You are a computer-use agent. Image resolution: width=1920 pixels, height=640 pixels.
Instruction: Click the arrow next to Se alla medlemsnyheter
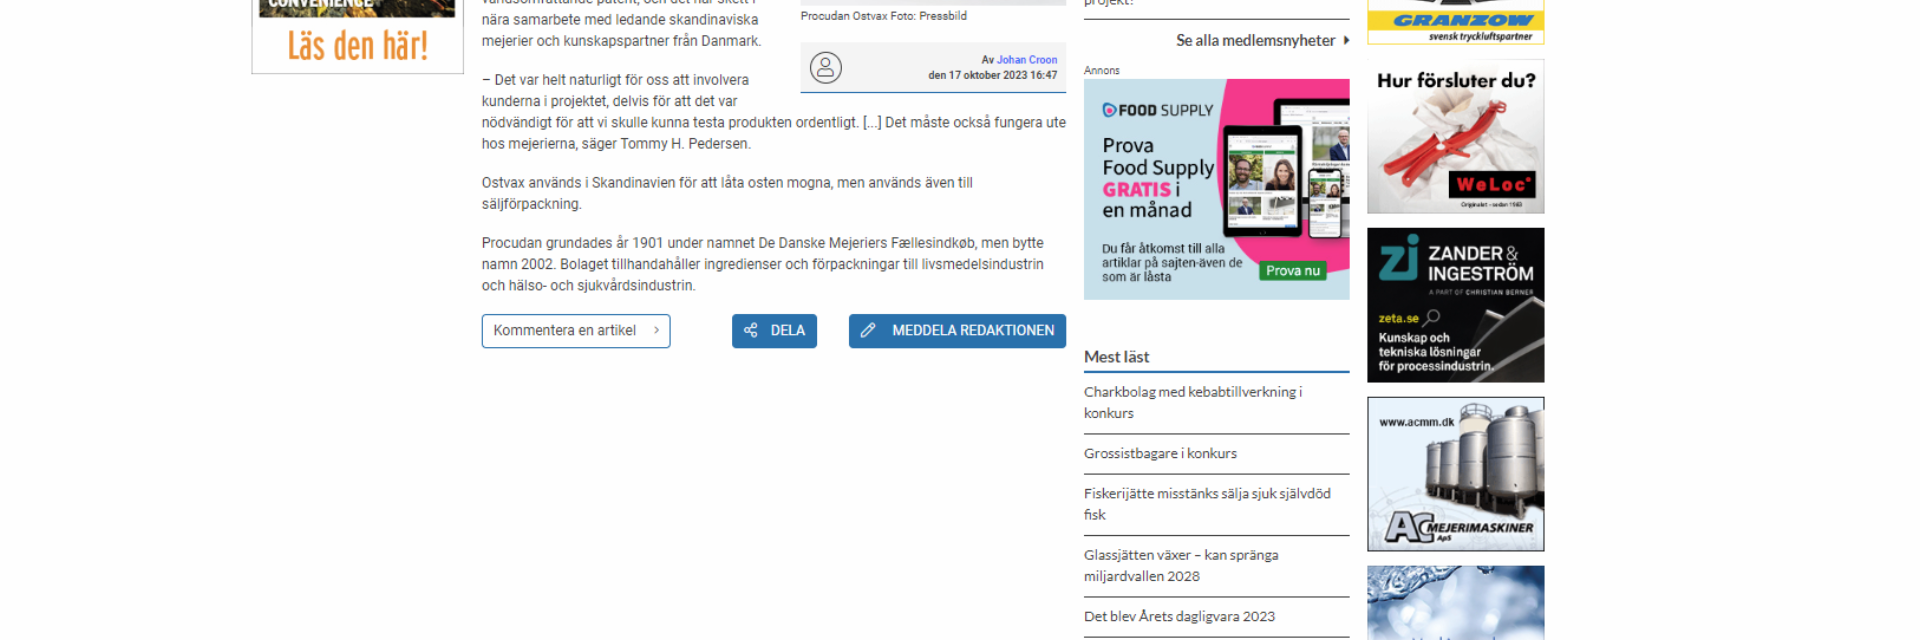click(x=1346, y=40)
